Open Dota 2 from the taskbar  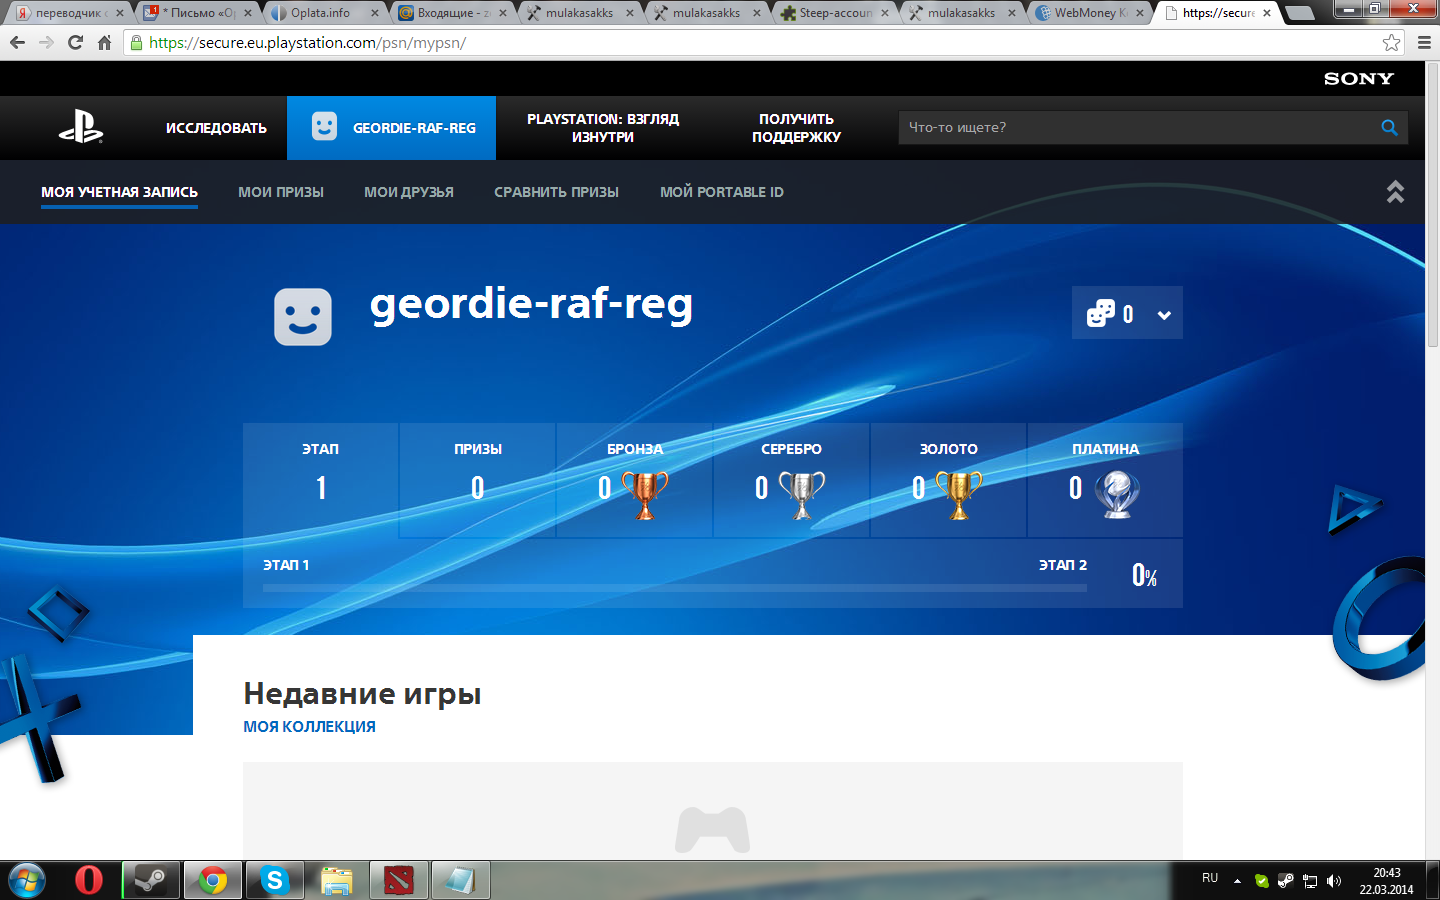399,880
